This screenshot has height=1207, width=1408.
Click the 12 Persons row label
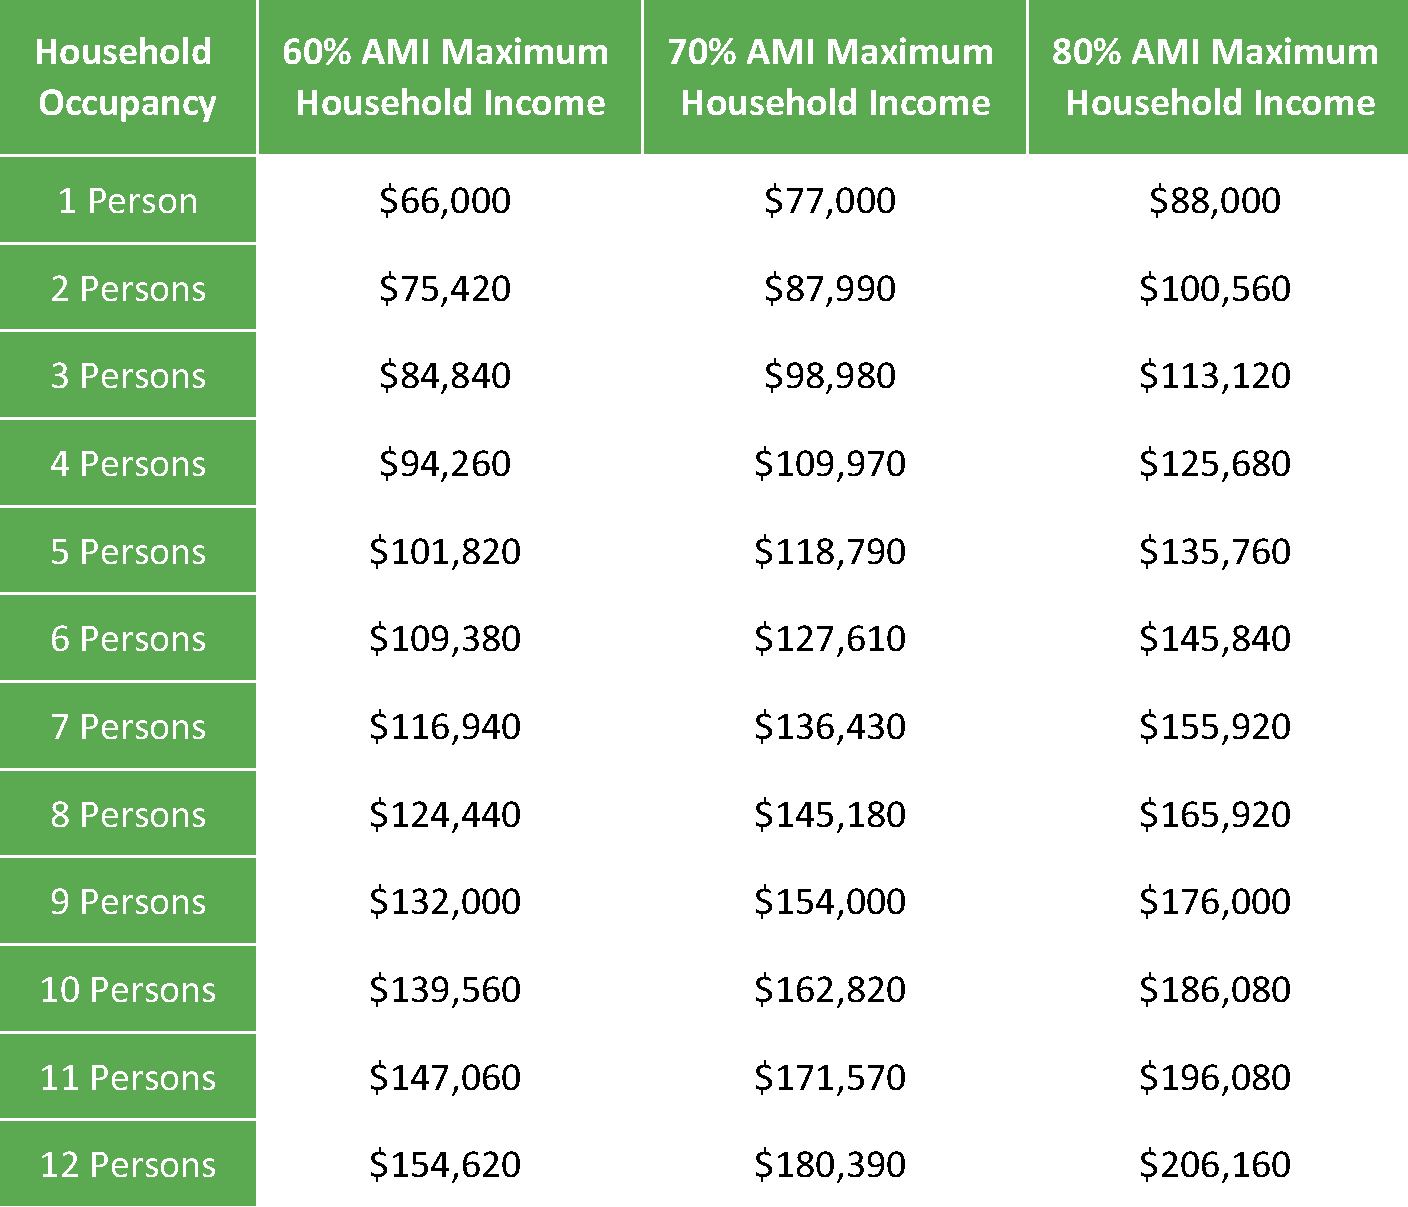[127, 1164]
